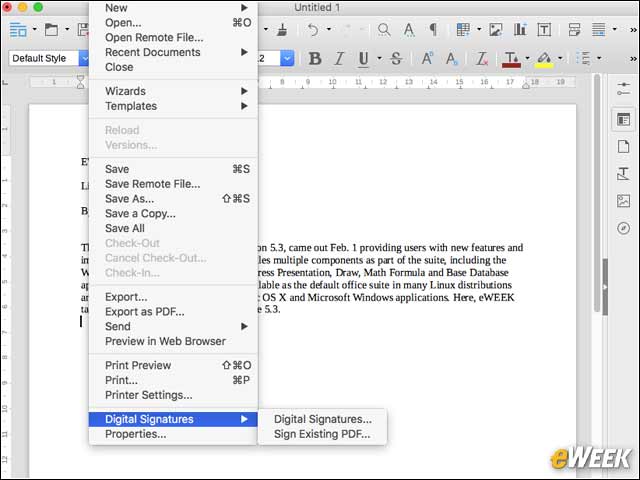This screenshot has height=480, width=640.
Task: Toggle formatting marks pilcrow icon
Action: tap(433, 29)
